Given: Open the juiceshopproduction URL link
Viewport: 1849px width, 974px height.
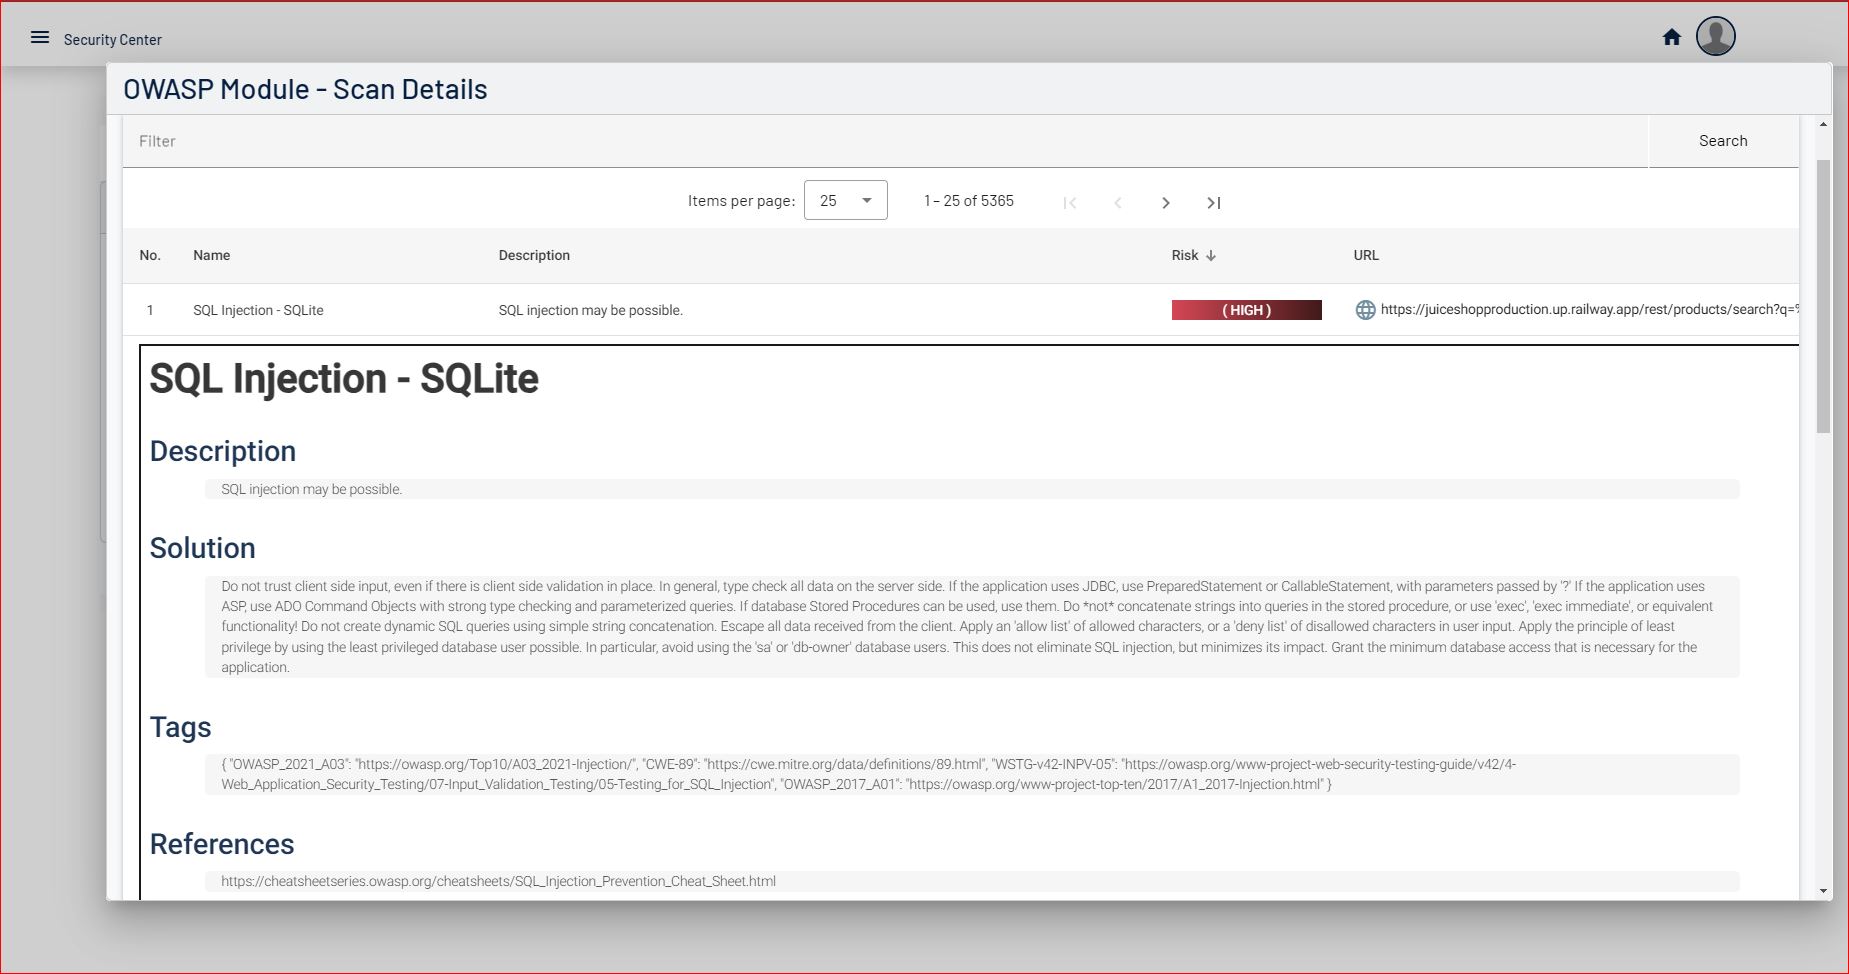Looking at the screenshot, I should click(x=1588, y=310).
